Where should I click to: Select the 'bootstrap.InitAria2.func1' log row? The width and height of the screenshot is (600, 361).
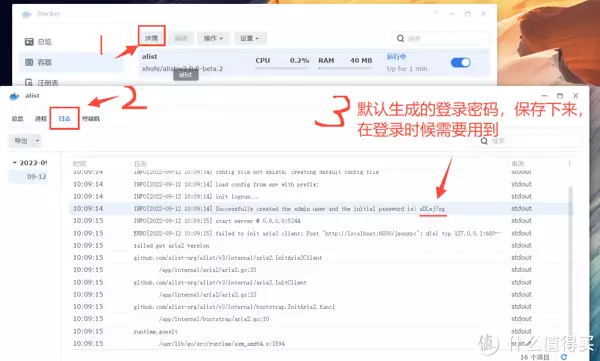pos(320,307)
